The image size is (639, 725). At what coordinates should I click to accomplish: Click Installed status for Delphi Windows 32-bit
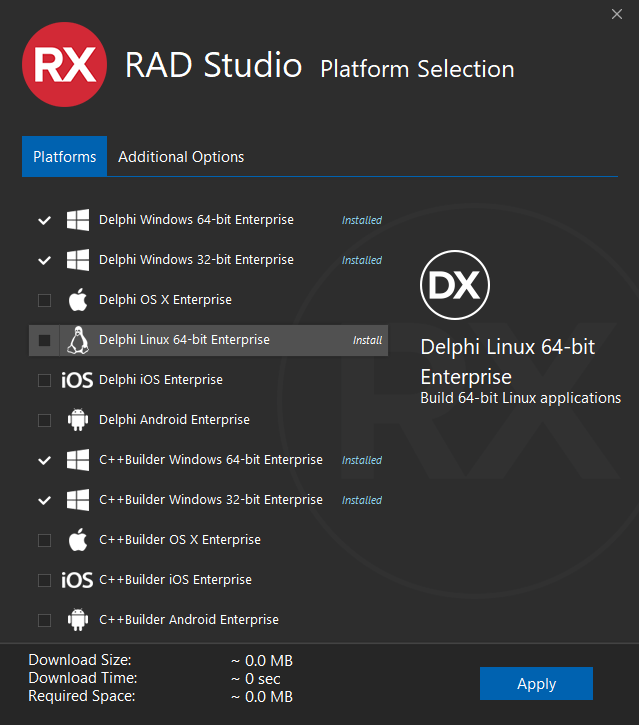362,260
